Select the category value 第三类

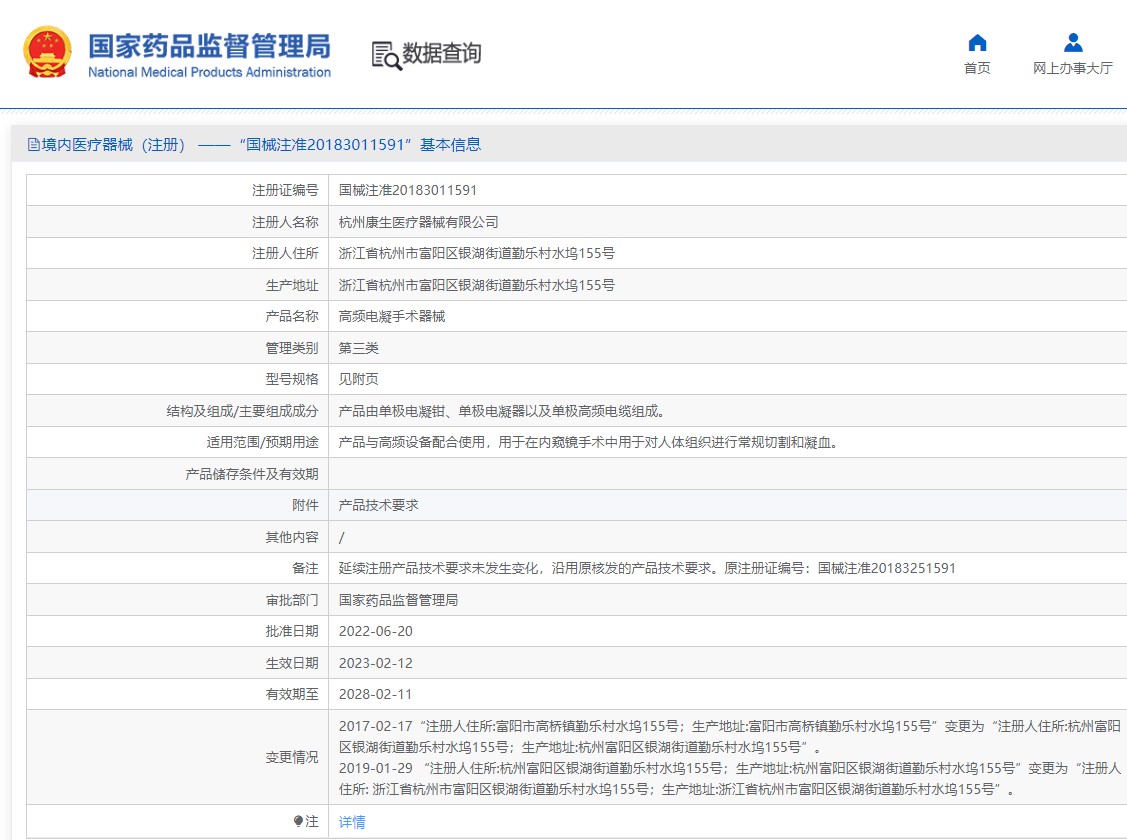click(359, 348)
